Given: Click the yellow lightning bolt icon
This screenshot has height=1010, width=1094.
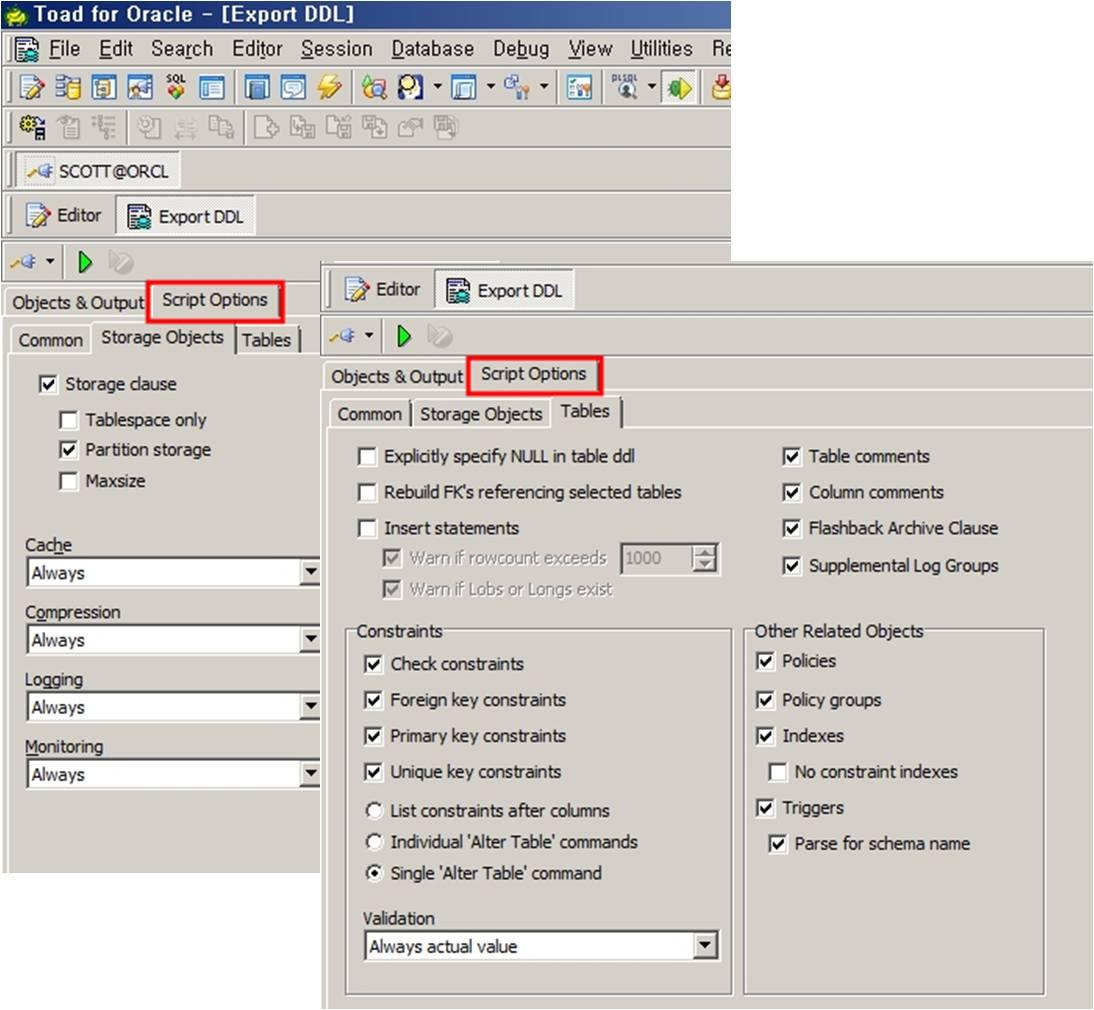Looking at the screenshot, I should click(x=329, y=88).
